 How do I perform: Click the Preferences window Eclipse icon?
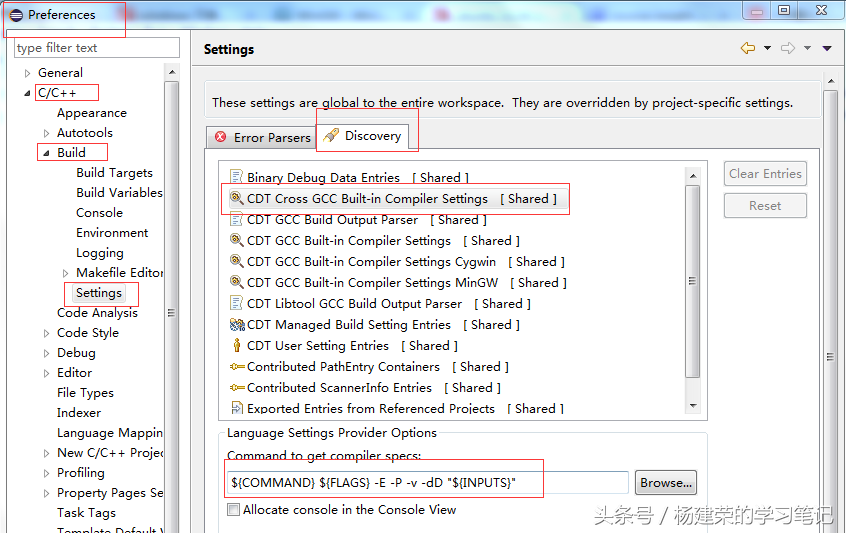tap(17, 15)
